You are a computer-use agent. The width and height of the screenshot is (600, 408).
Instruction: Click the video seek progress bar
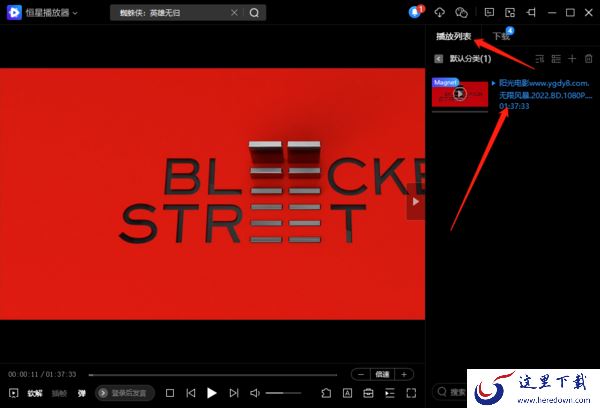point(213,375)
